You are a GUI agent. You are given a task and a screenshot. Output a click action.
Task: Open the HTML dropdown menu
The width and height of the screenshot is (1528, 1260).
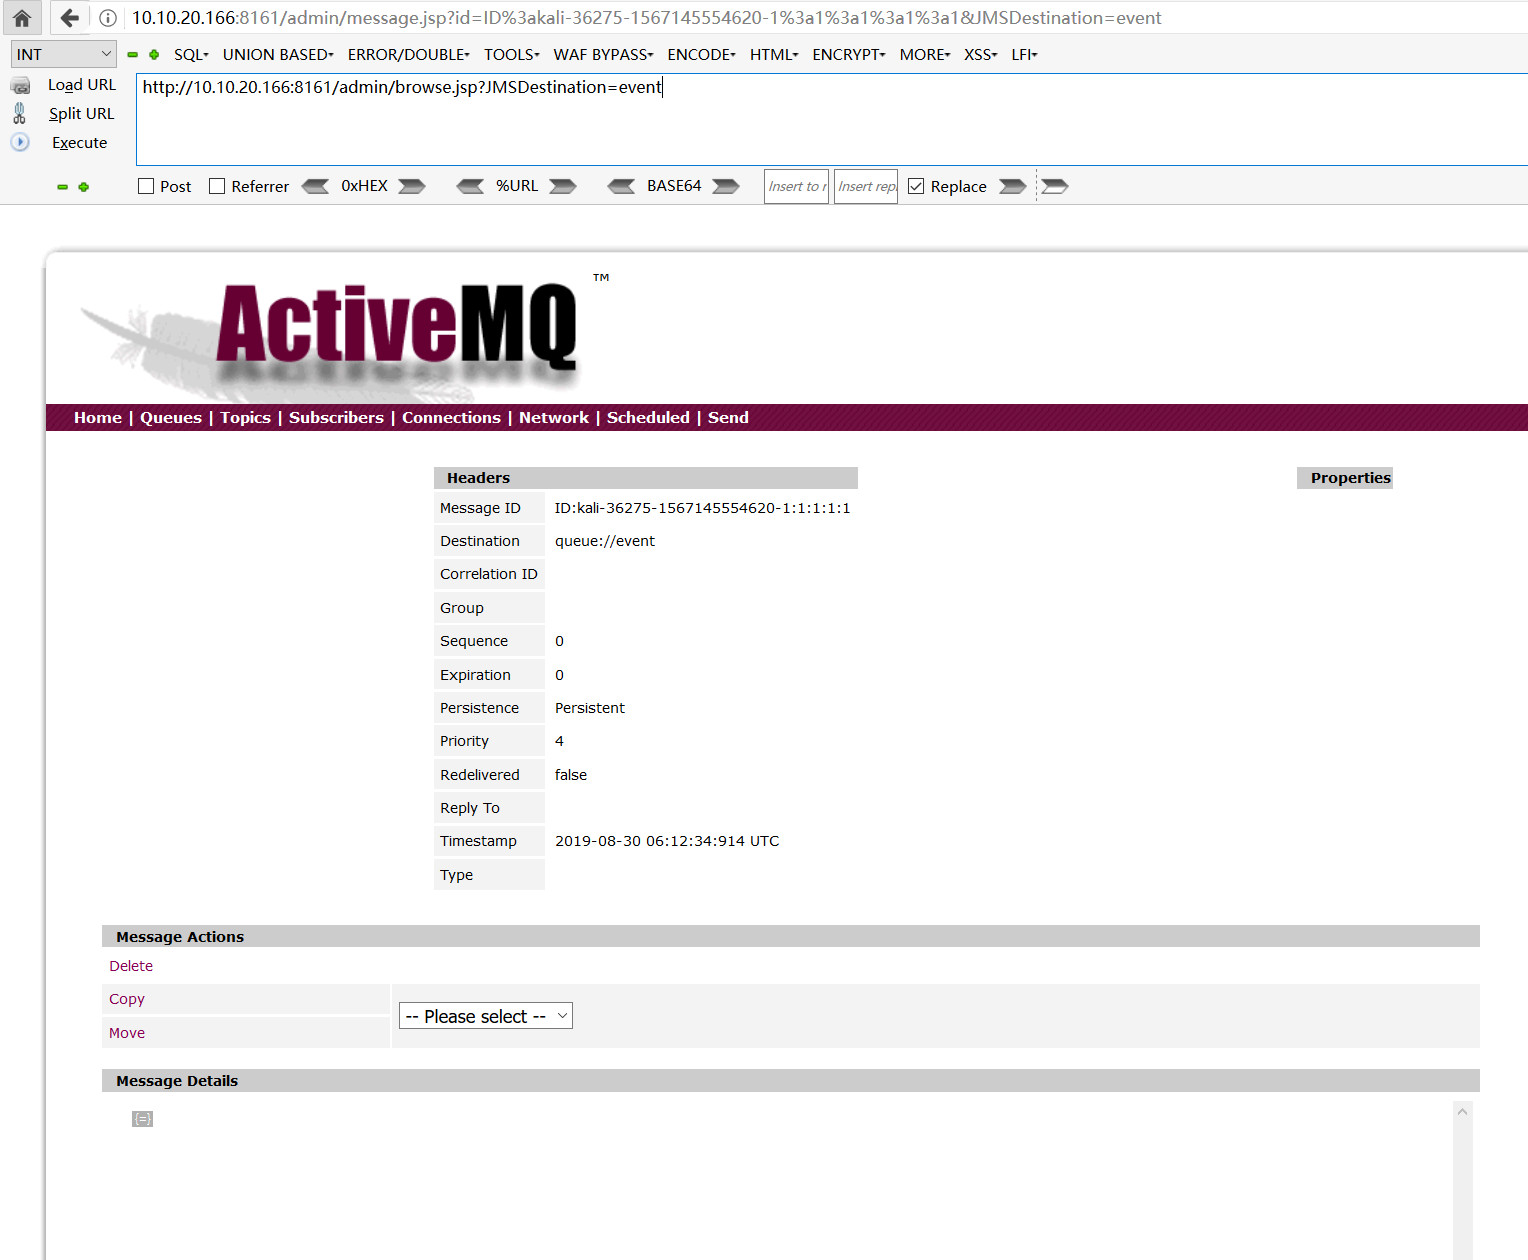774,54
